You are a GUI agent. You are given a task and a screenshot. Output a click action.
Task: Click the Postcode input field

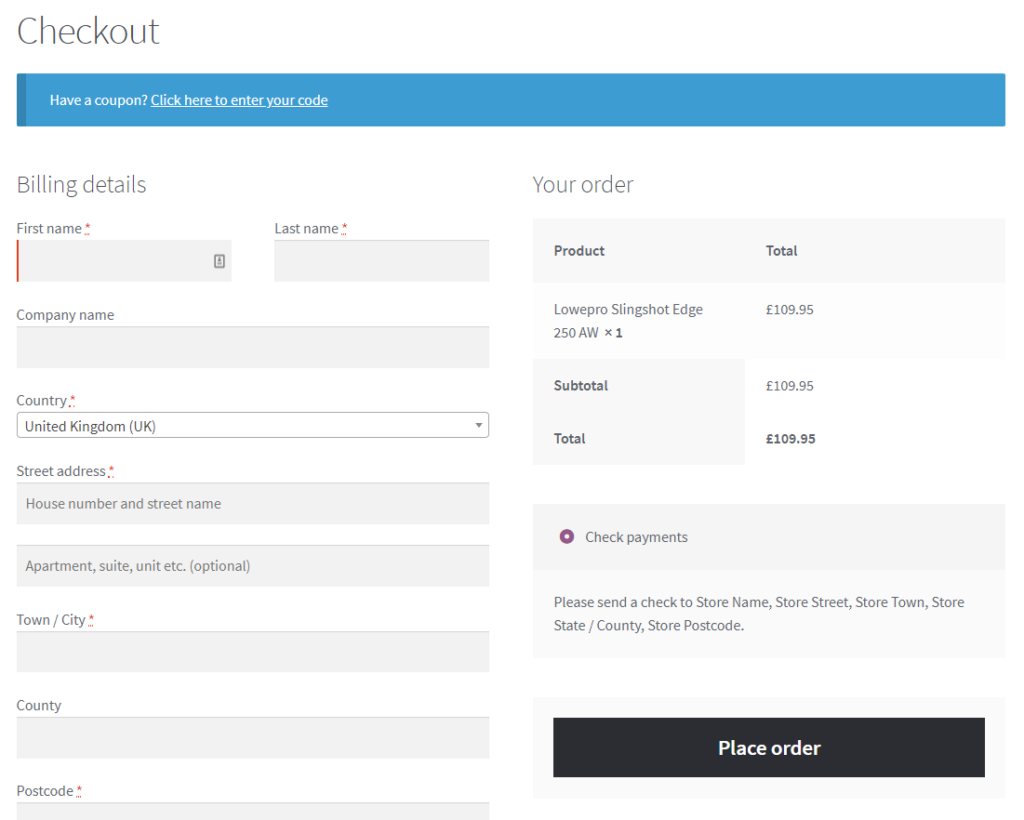(x=252, y=813)
